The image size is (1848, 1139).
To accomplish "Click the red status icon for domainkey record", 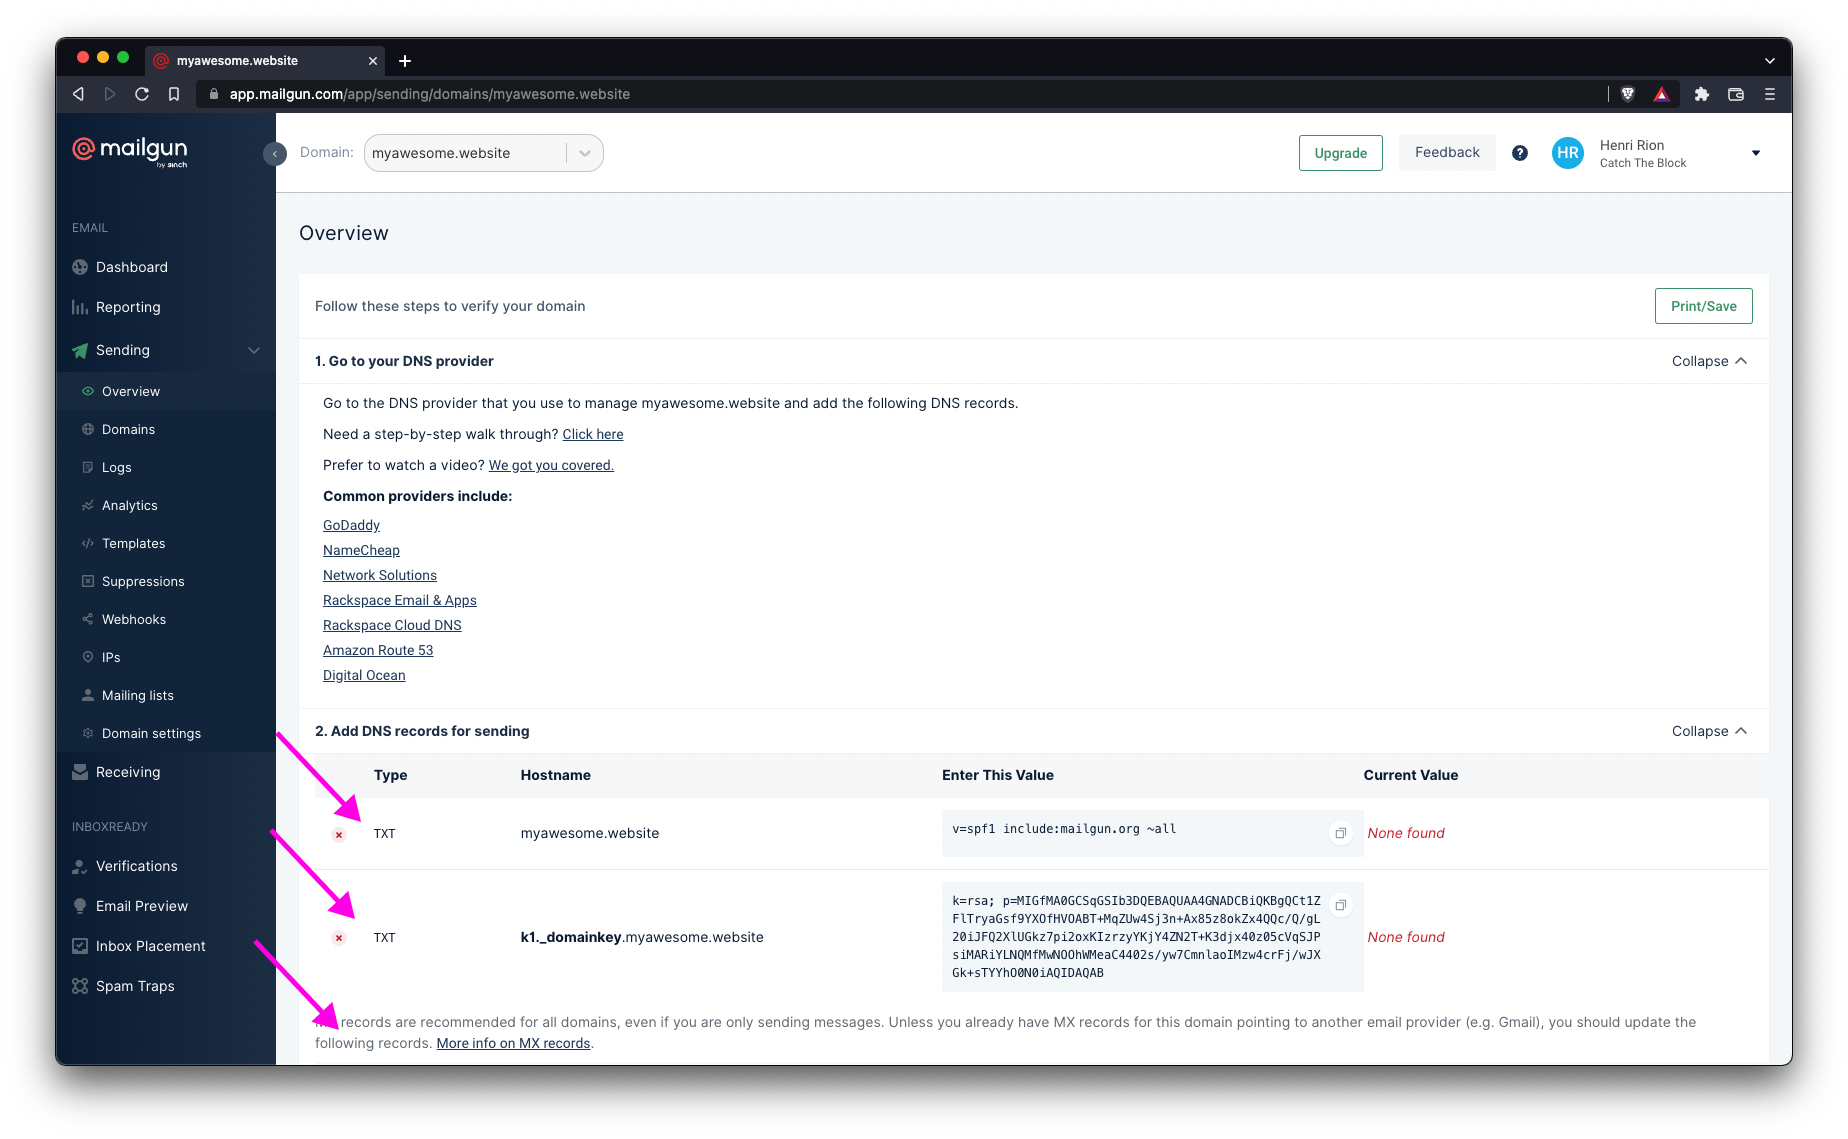I will pyautogui.click(x=339, y=938).
